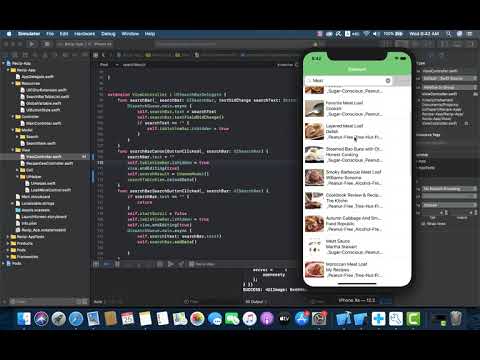Click the simulator search field containing Meat
The image size is (480, 360).
(349, 81)
